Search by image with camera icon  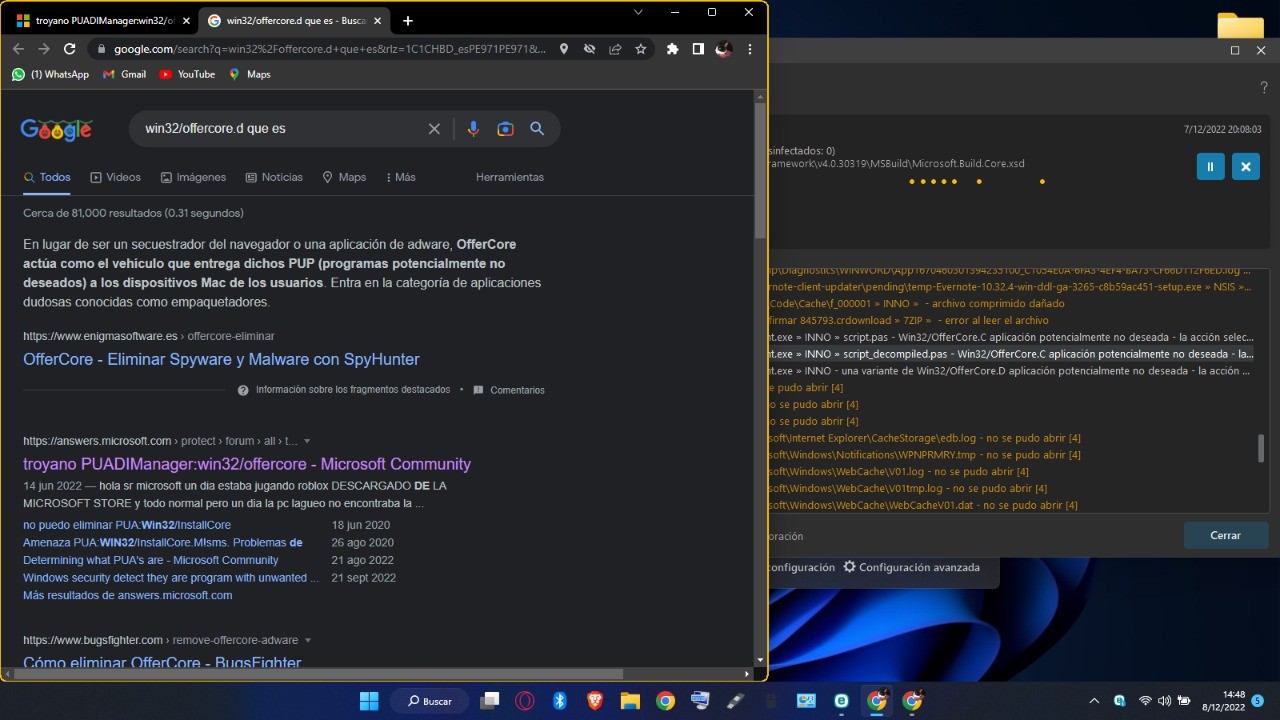(505, 128)
